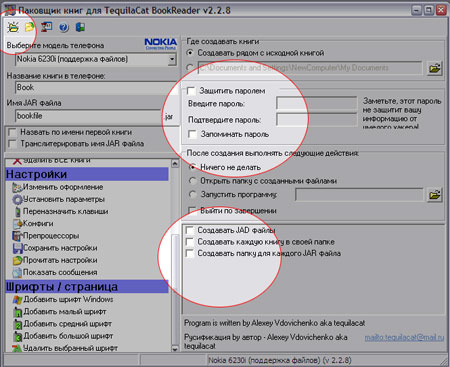Click the icon beside 'Препроцессоры'
450x367 pixels.
pyautogui.click(x=17, y=236)
